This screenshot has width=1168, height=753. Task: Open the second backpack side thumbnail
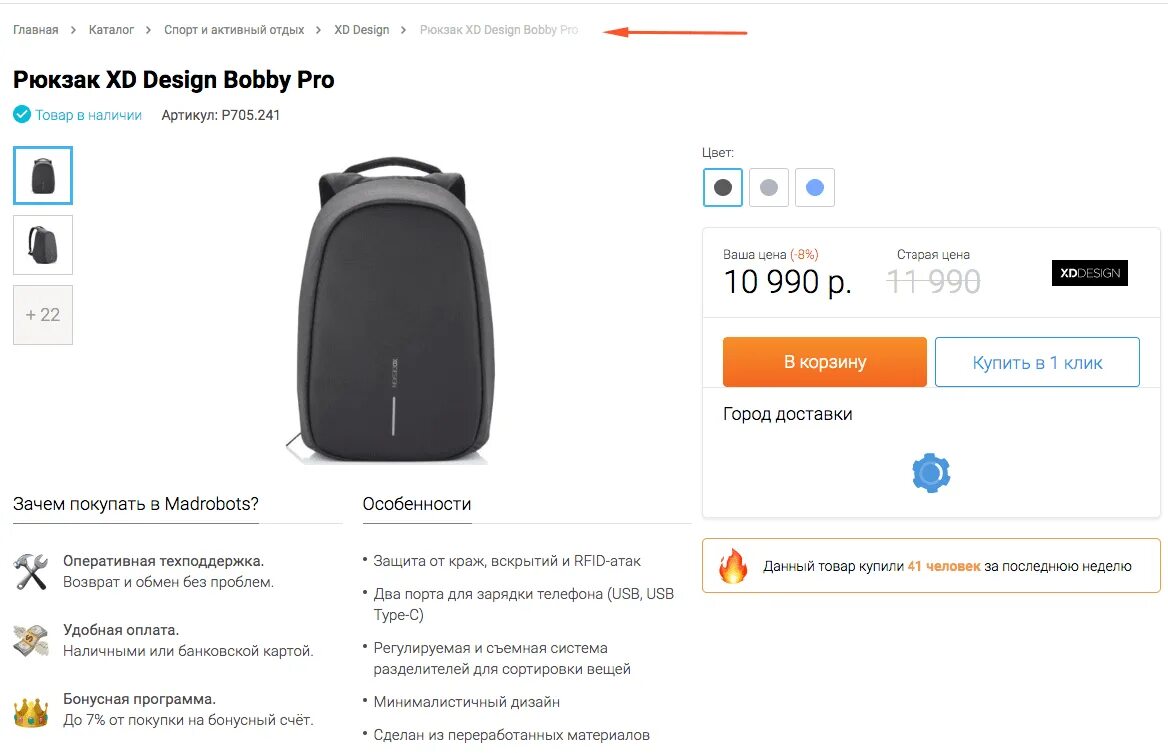click(x=42, y=245)
